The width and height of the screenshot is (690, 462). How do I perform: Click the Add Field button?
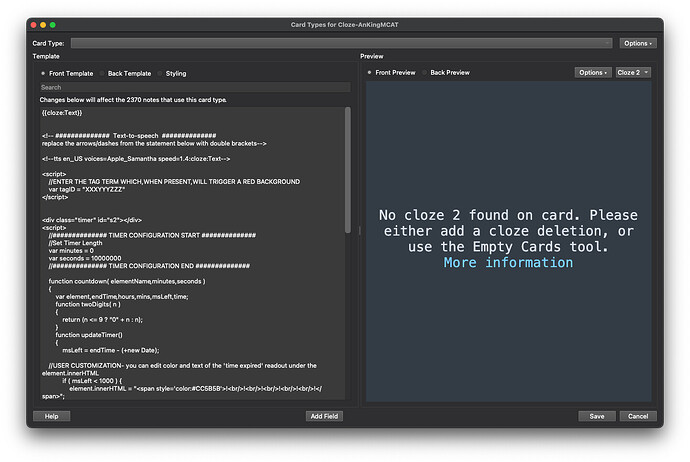click(x=325, y=416)
